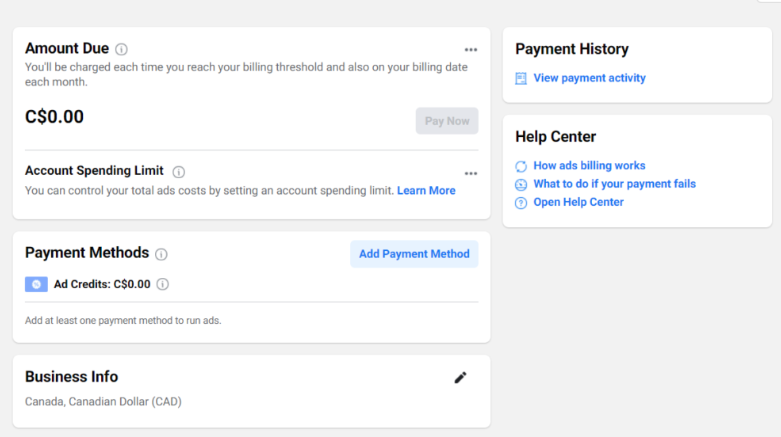Click the icon beside How ads billing works

[x=521, y=166]
